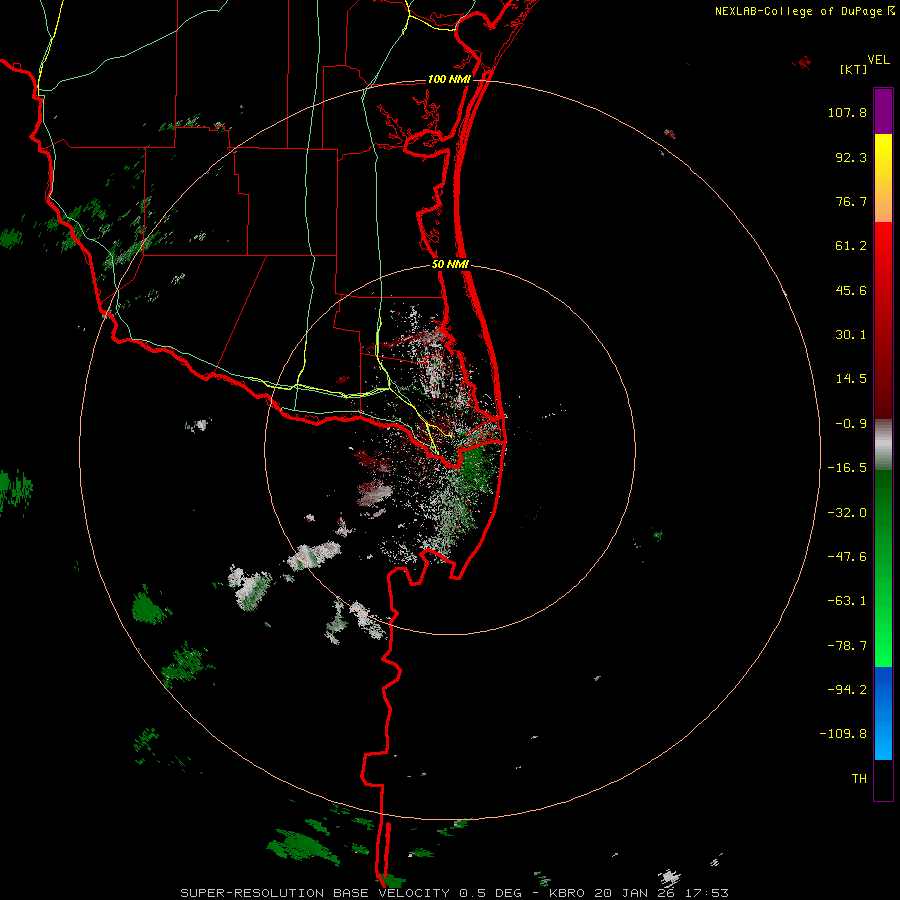The width and height of the screenshot is (900, 900).
Task: Click the black TH segment of the color bar
Action: tap(883, 779)
